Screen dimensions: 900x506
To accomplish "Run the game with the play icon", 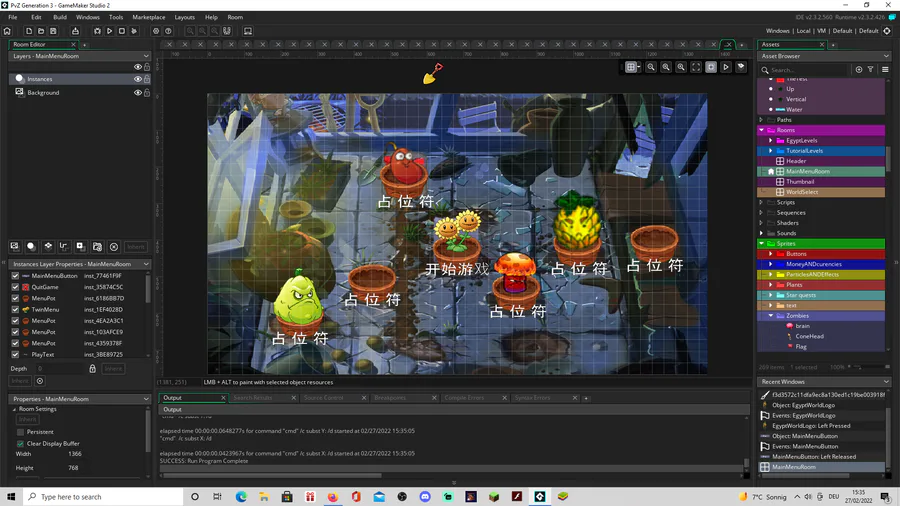I will tap(109, 31).
